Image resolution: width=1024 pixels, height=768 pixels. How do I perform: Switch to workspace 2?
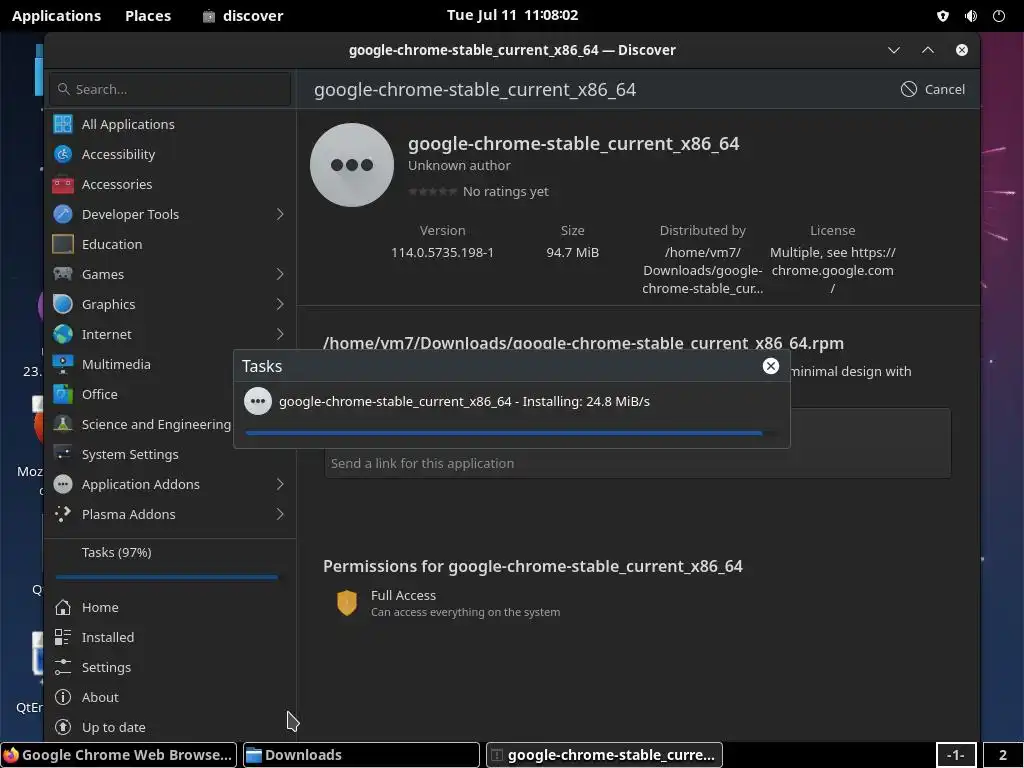1002,755
